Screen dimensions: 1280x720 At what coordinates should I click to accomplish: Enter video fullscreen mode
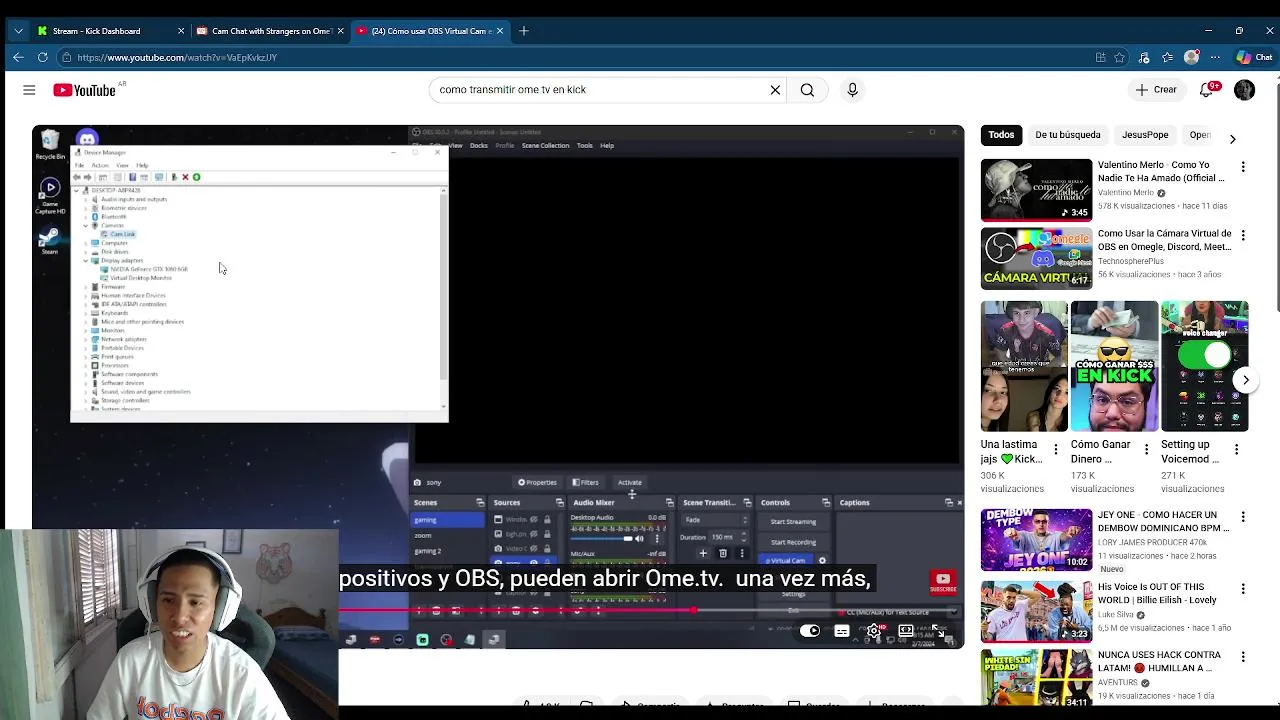(938, 631)
